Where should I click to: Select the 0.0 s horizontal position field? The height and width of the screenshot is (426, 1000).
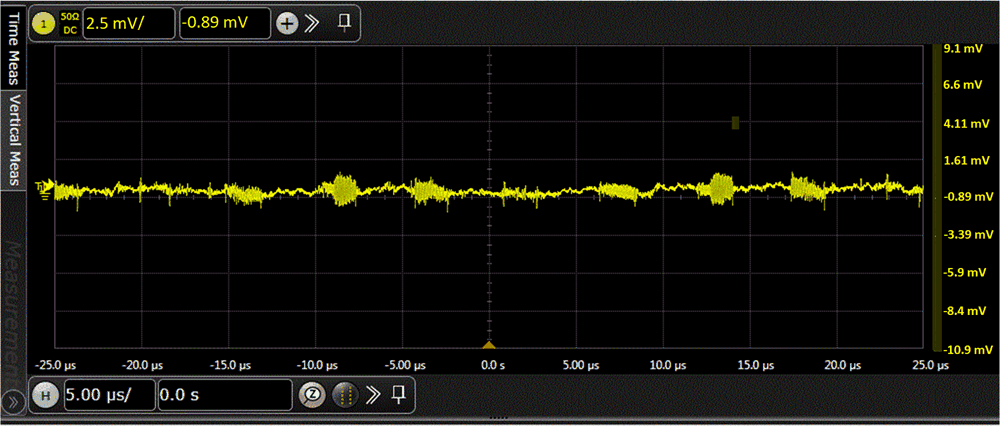coord(224,394)
